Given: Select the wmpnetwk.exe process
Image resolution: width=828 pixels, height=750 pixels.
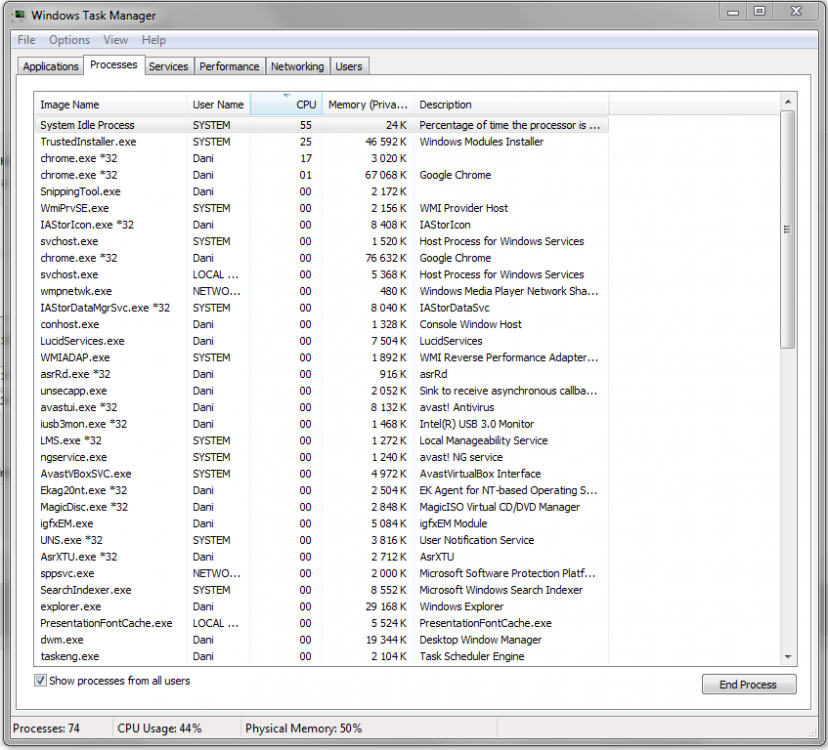Looking at the screenshot, I should coord(321,291).
